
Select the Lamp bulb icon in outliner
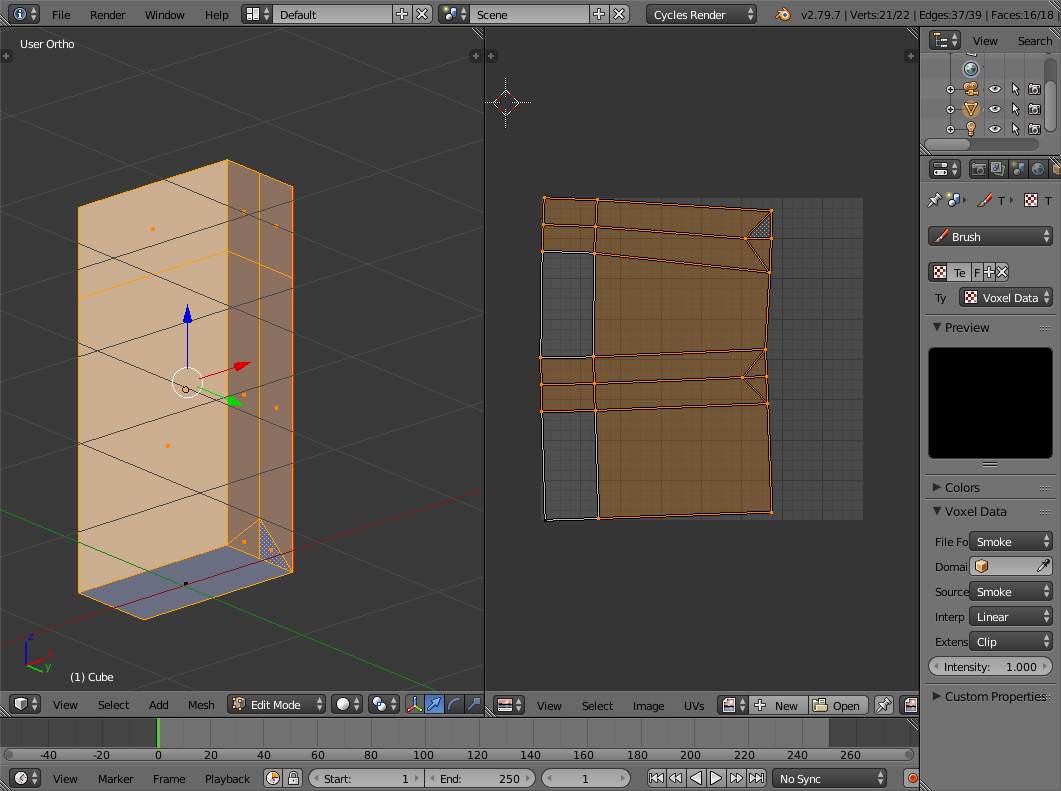971,129
